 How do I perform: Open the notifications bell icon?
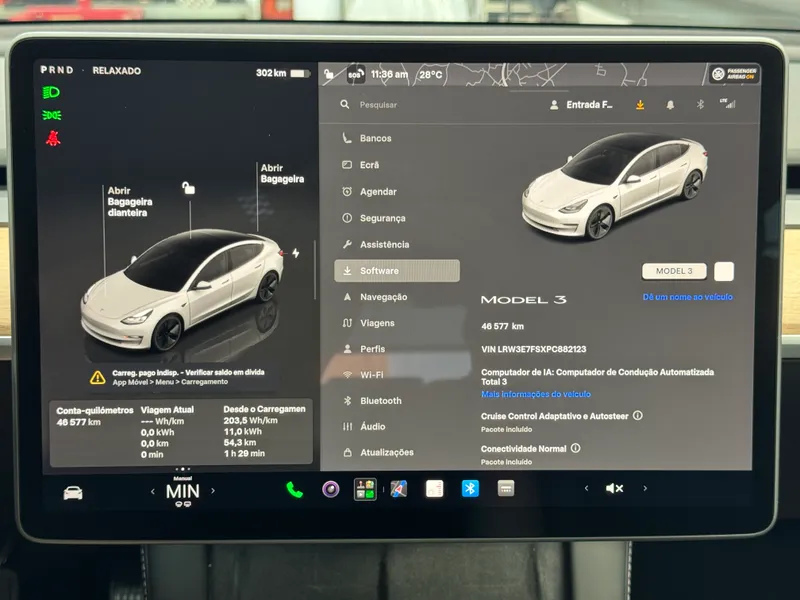tap(670, 105)
